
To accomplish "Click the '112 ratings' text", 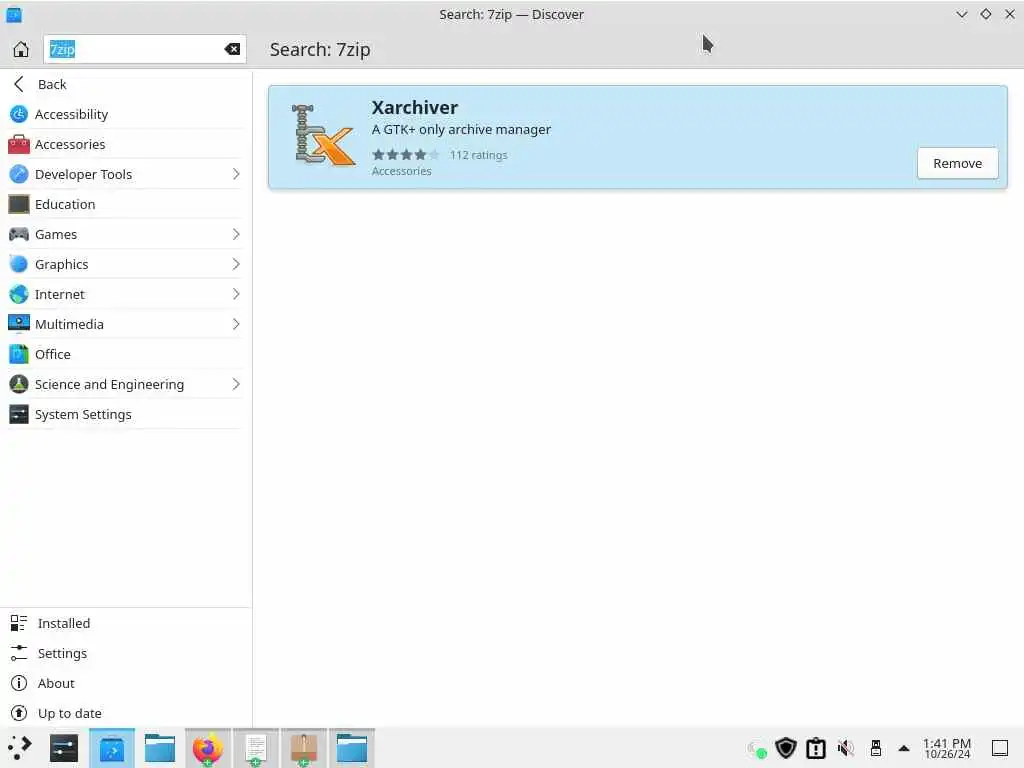I will tap(479, 155).
